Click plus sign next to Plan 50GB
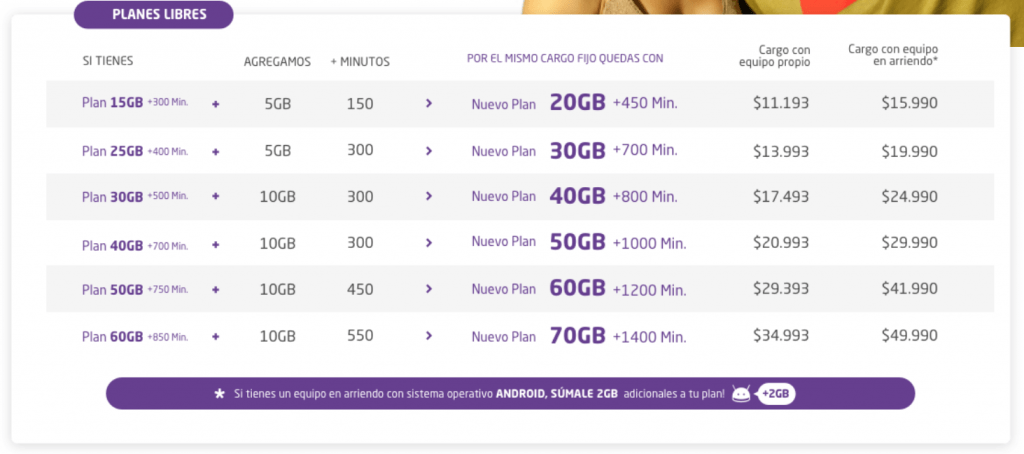 pyautogui.click(x=216, y=289)
